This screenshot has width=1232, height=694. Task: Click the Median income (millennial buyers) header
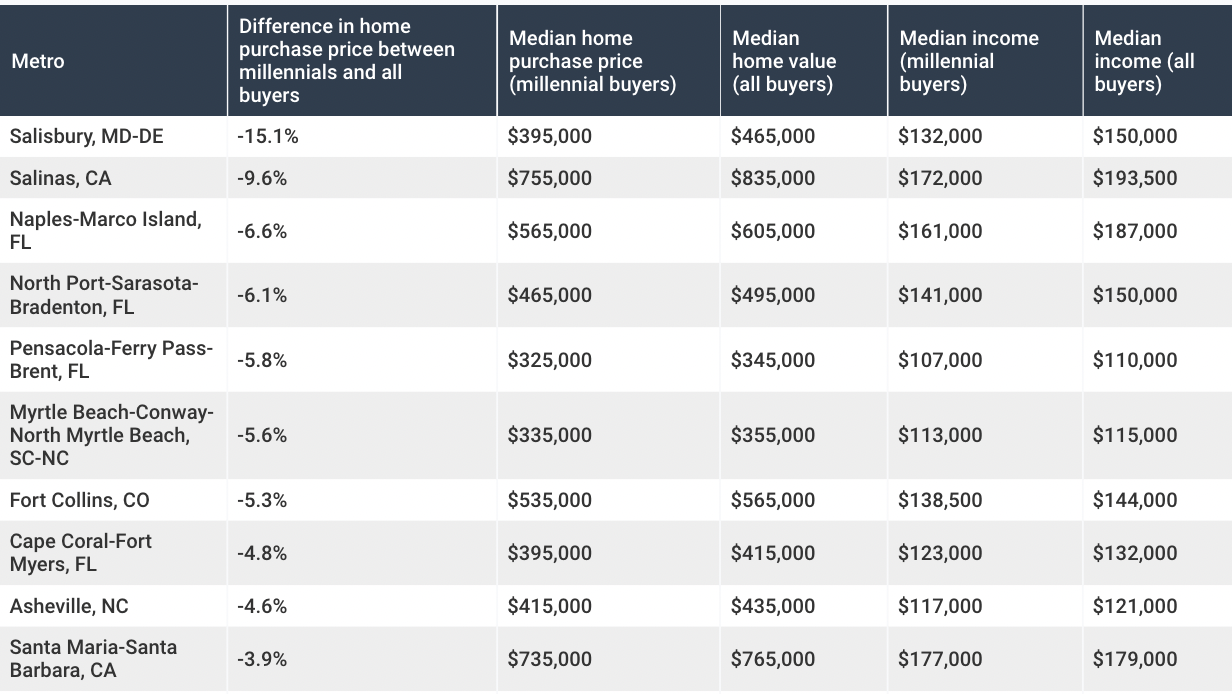click(968, 61)
